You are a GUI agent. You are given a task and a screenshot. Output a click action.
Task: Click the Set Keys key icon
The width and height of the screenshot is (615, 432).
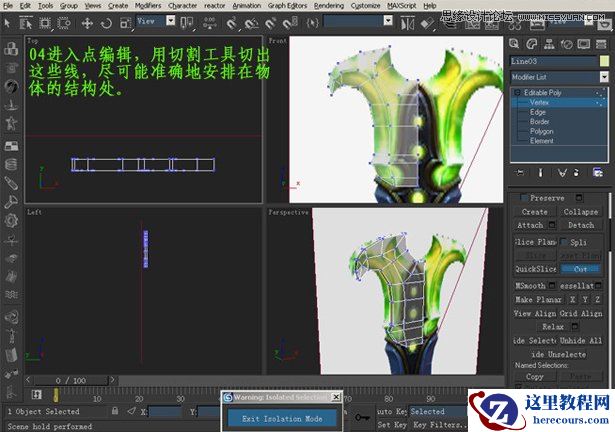(x=362, y=417)
